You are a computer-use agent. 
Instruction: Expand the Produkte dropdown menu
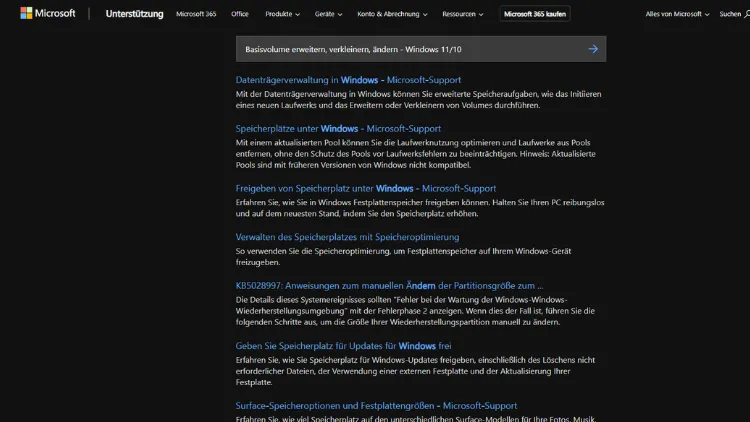pos(282,14)
